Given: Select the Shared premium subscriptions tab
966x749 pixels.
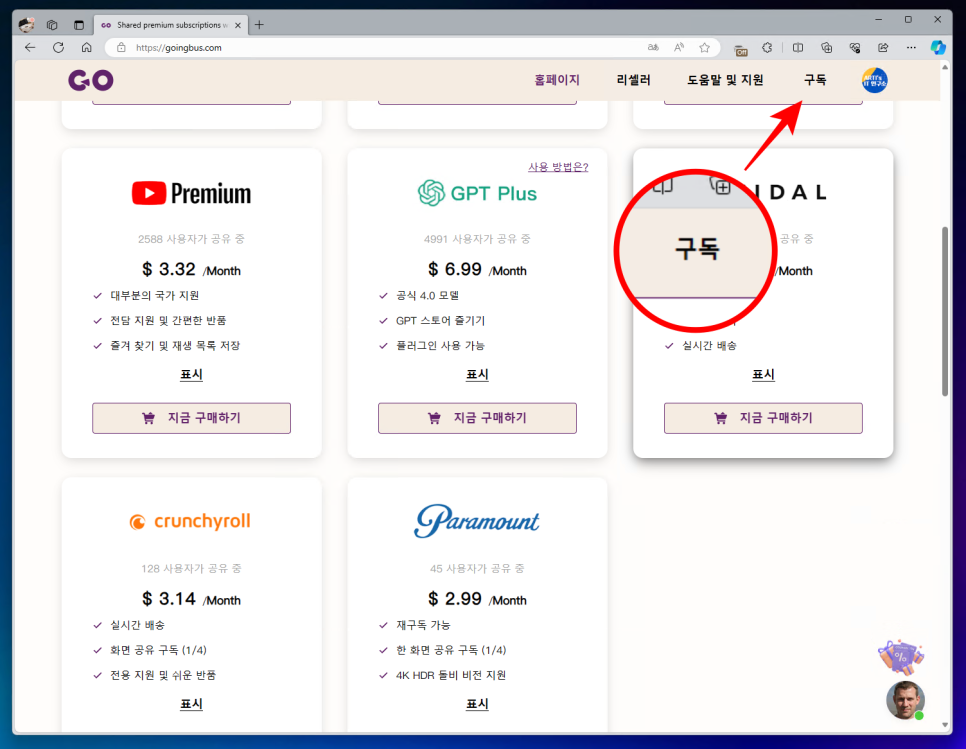Looking at the screenshot, I should click(x=171, y=25).
